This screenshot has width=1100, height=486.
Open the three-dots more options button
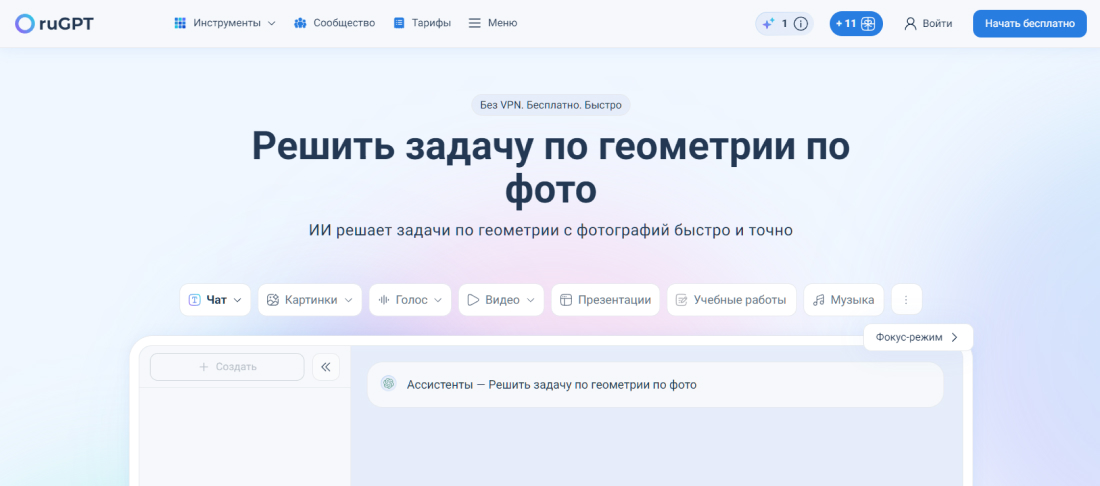[906, 299]
